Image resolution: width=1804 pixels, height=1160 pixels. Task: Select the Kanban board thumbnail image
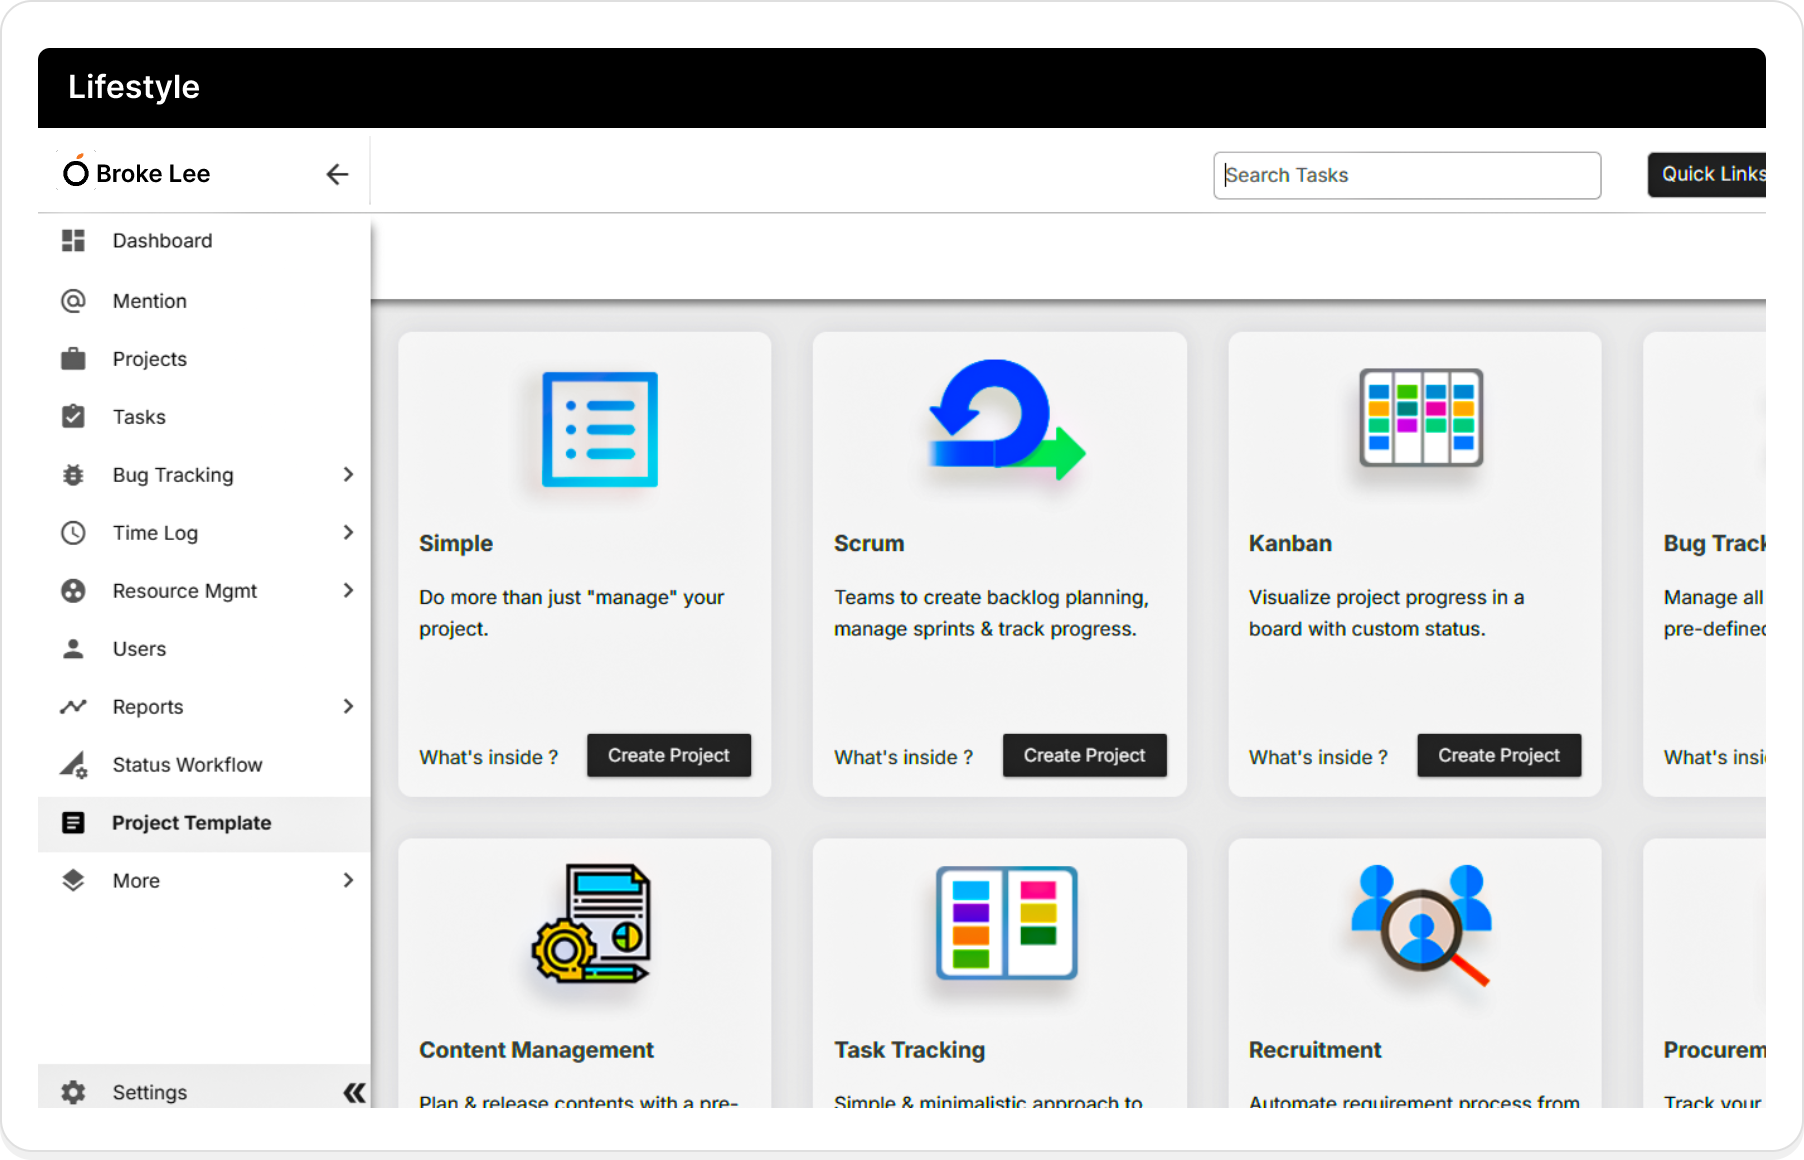(1420, 418)
